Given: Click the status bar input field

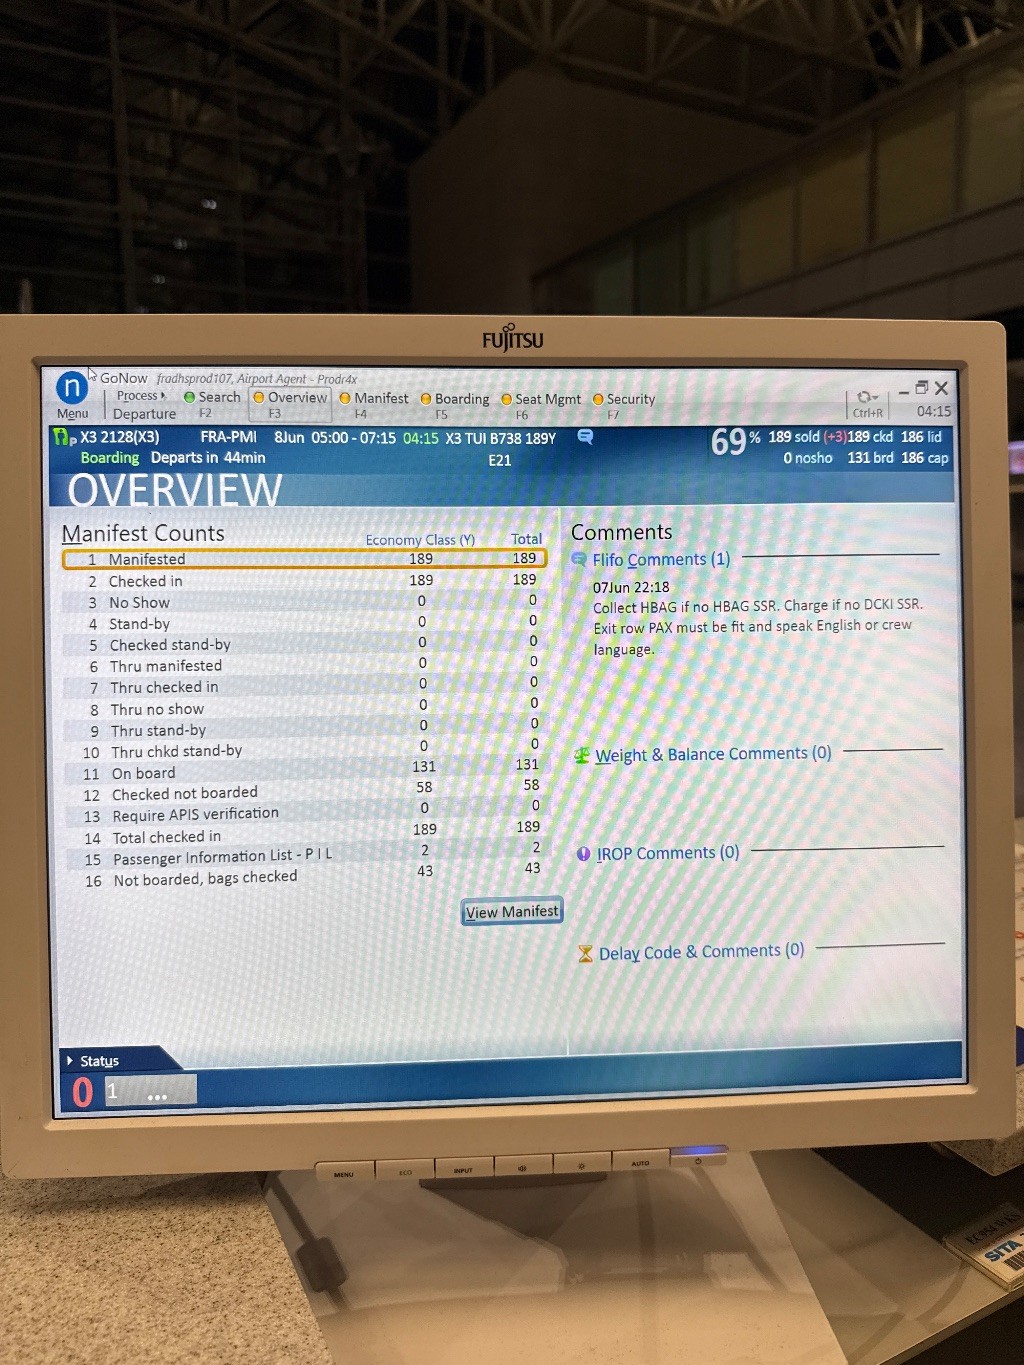Looking at the screenshot, I should (x=150, y=1091).
